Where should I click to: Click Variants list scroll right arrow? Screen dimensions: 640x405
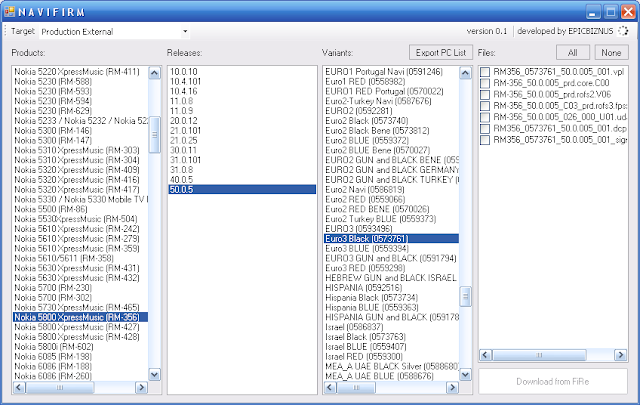[x=452, y=387]
